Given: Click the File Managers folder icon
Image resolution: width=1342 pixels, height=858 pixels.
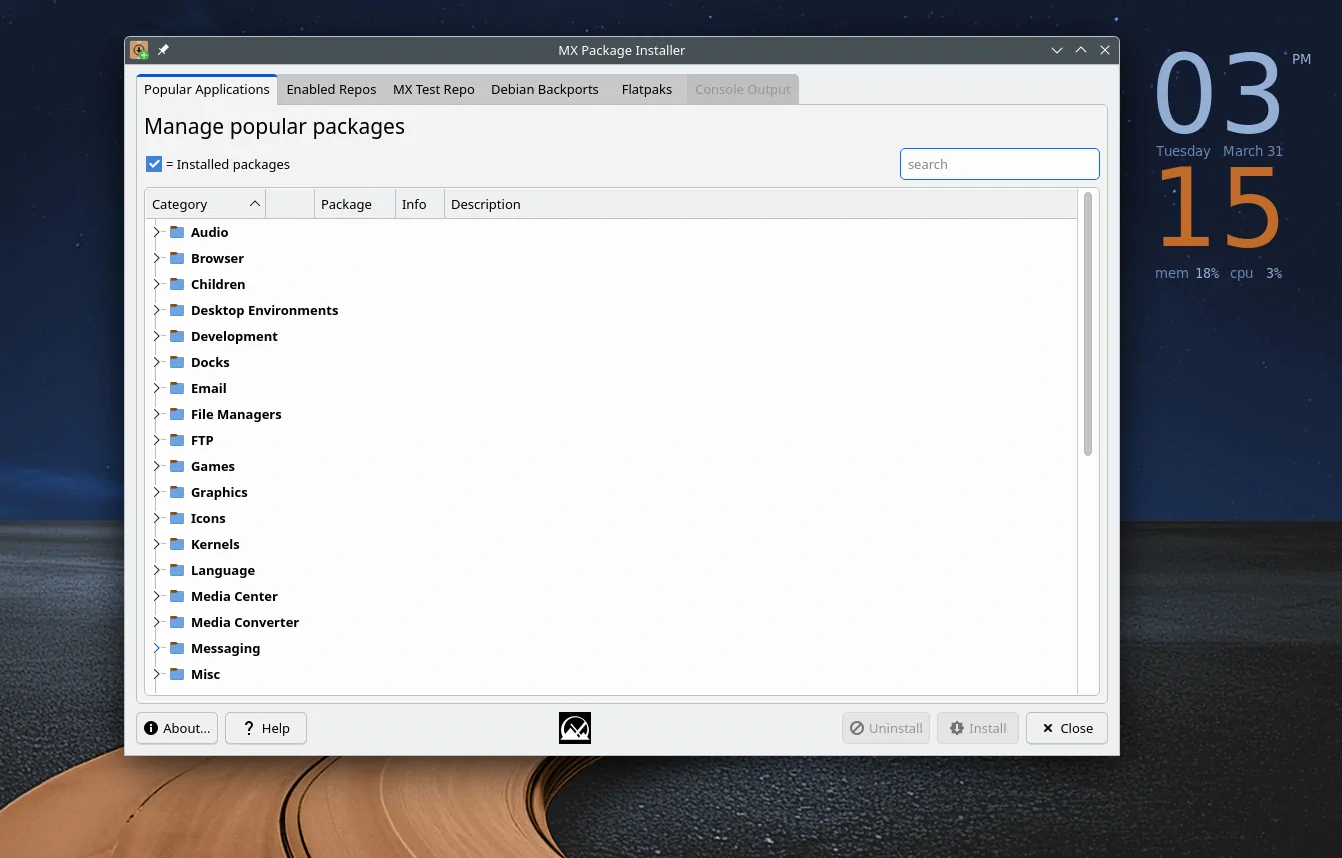Looking at the screenshot, I should click(176, 414).
